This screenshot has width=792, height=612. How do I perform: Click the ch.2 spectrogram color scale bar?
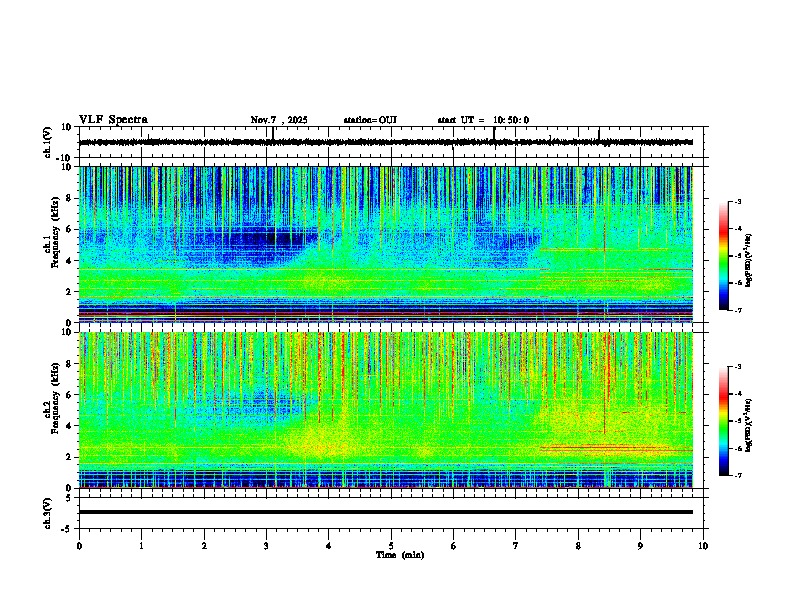pyautogui.click(x=724, y=421)
